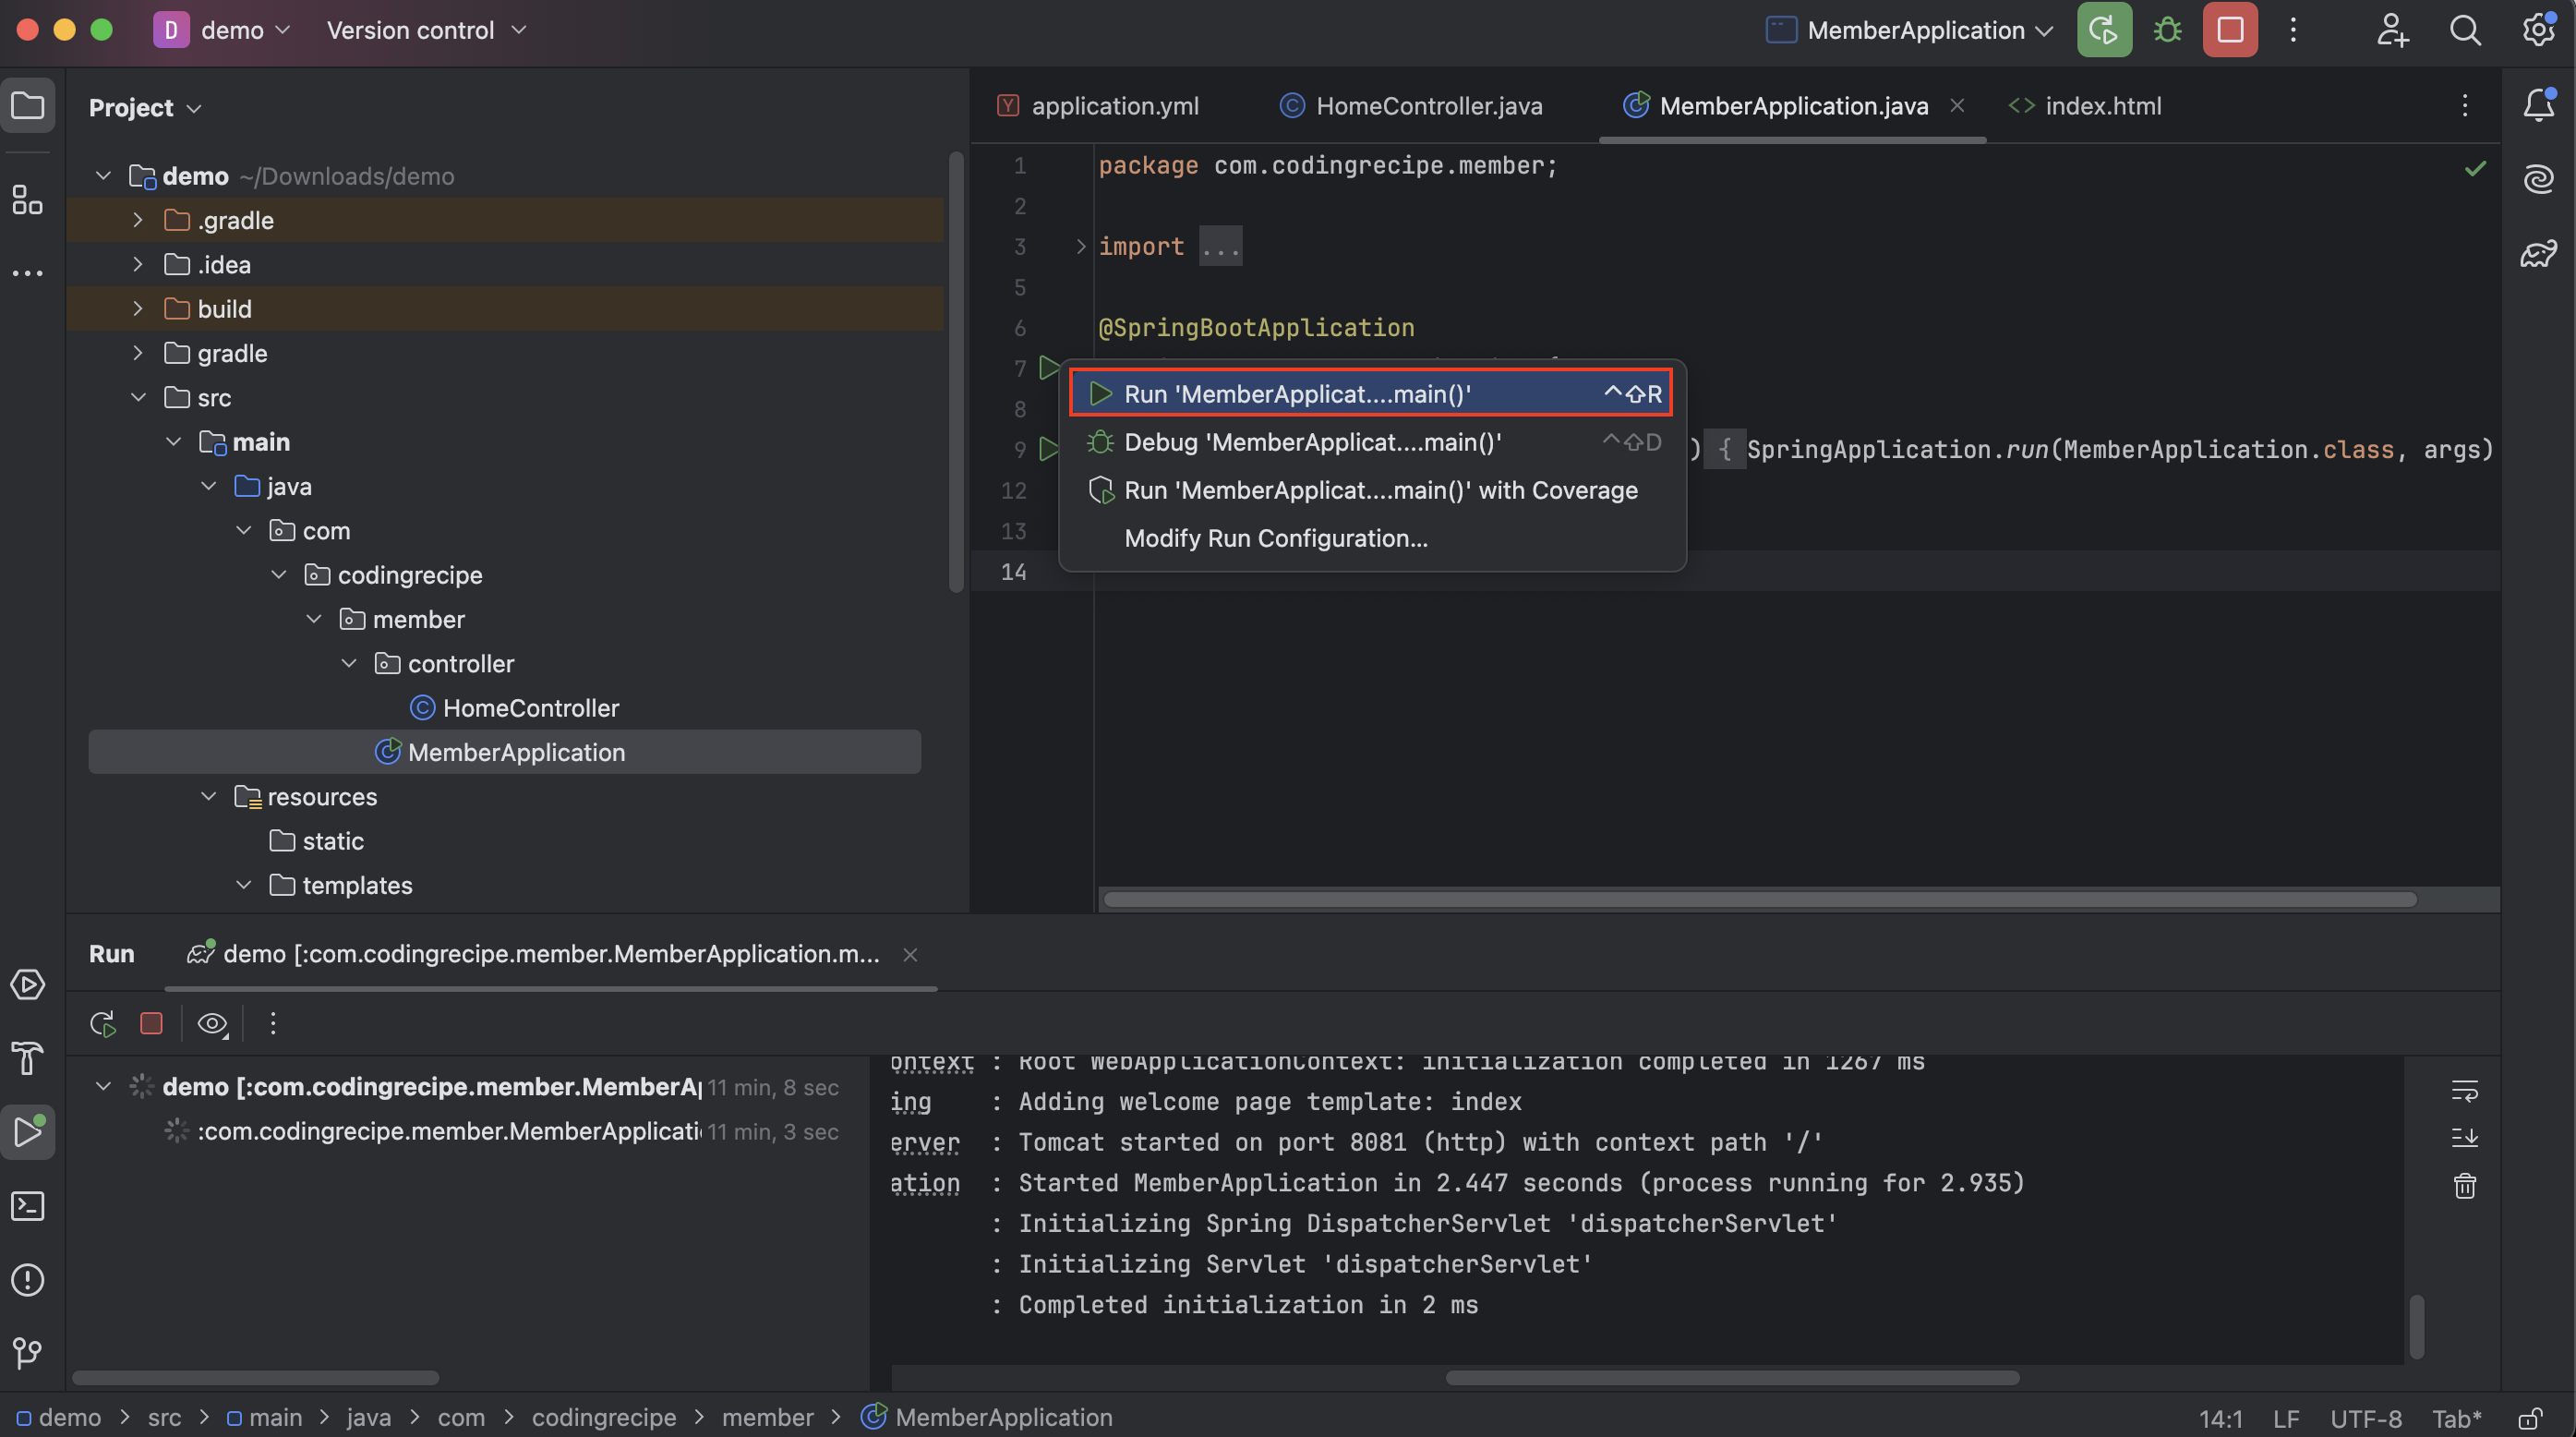Select Debug 'MemberApplicat....main()' menu item
Viewport: 2576px width, 1437px height.
tap(1372, 441)
